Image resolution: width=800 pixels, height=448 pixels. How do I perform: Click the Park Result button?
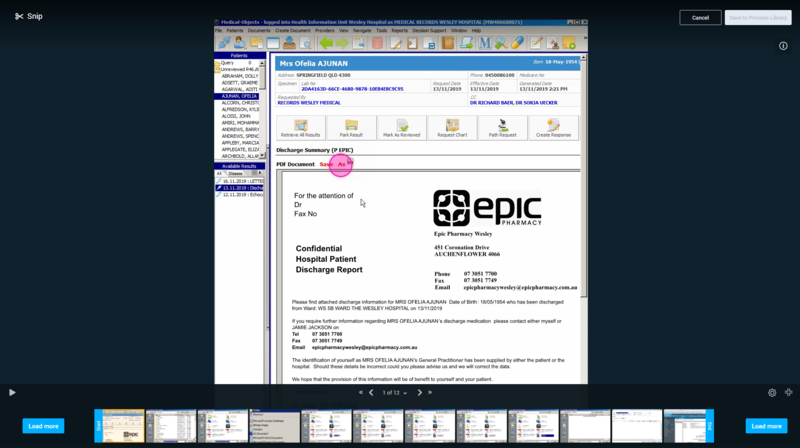coord(351,128)
